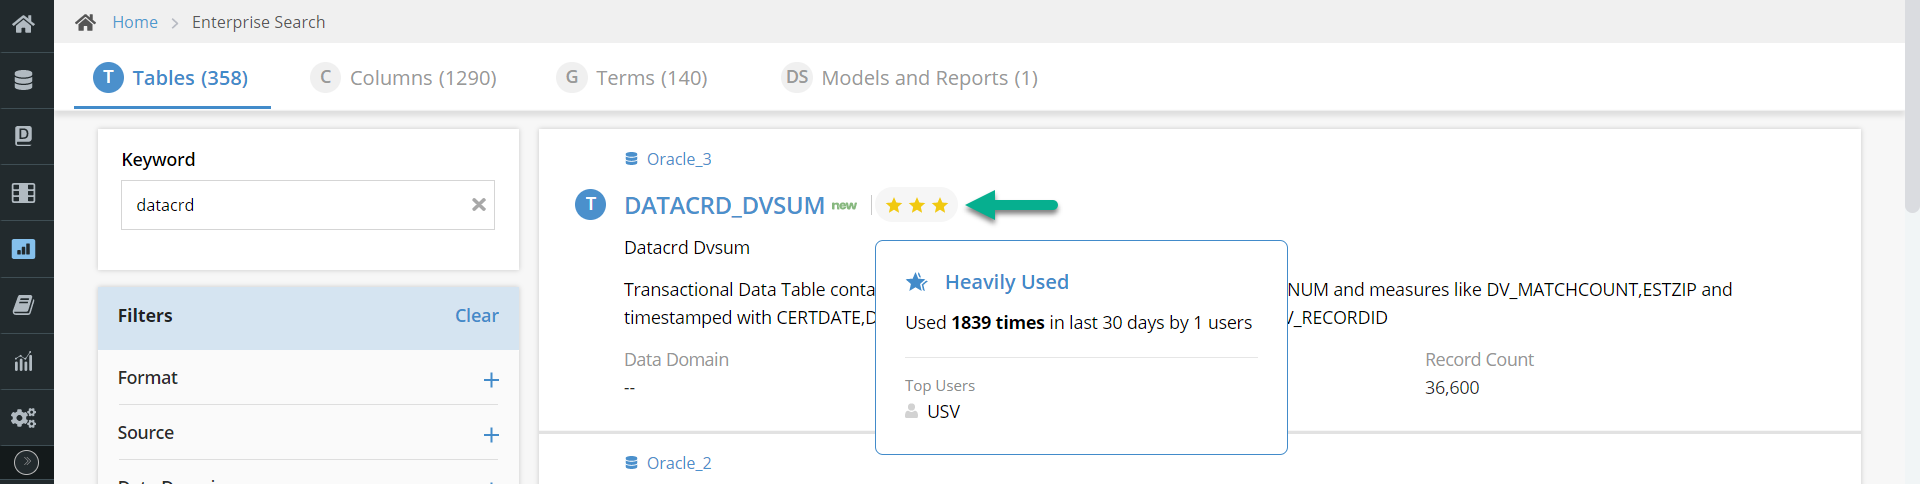1920x484 pixels.
Task: Open the book glossary icon in sidebar
Action: (x=24, y=305)
